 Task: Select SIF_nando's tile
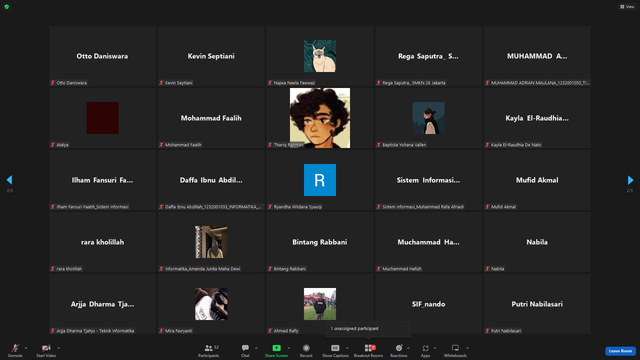[429, 304]
